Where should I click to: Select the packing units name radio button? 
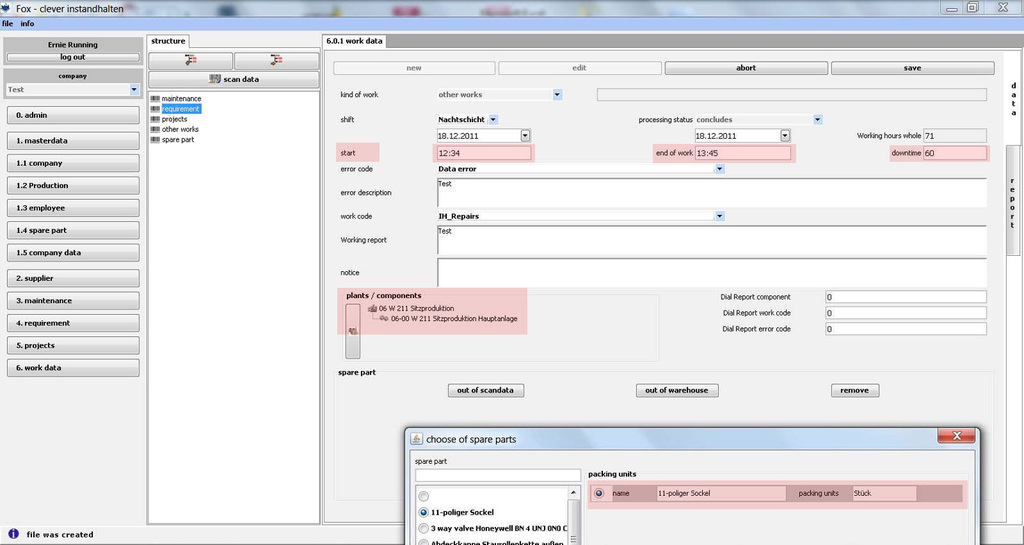[x=599, y=493]
